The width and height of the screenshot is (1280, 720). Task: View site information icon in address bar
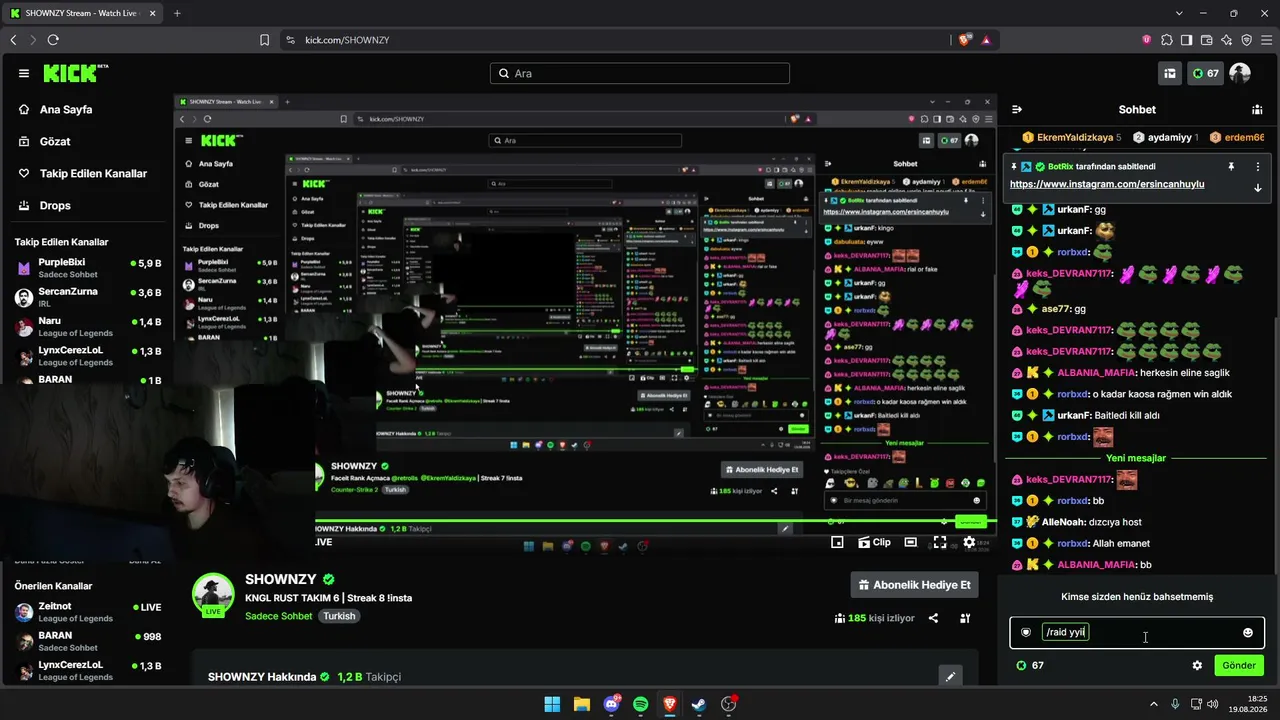click(x=290, y=40)
